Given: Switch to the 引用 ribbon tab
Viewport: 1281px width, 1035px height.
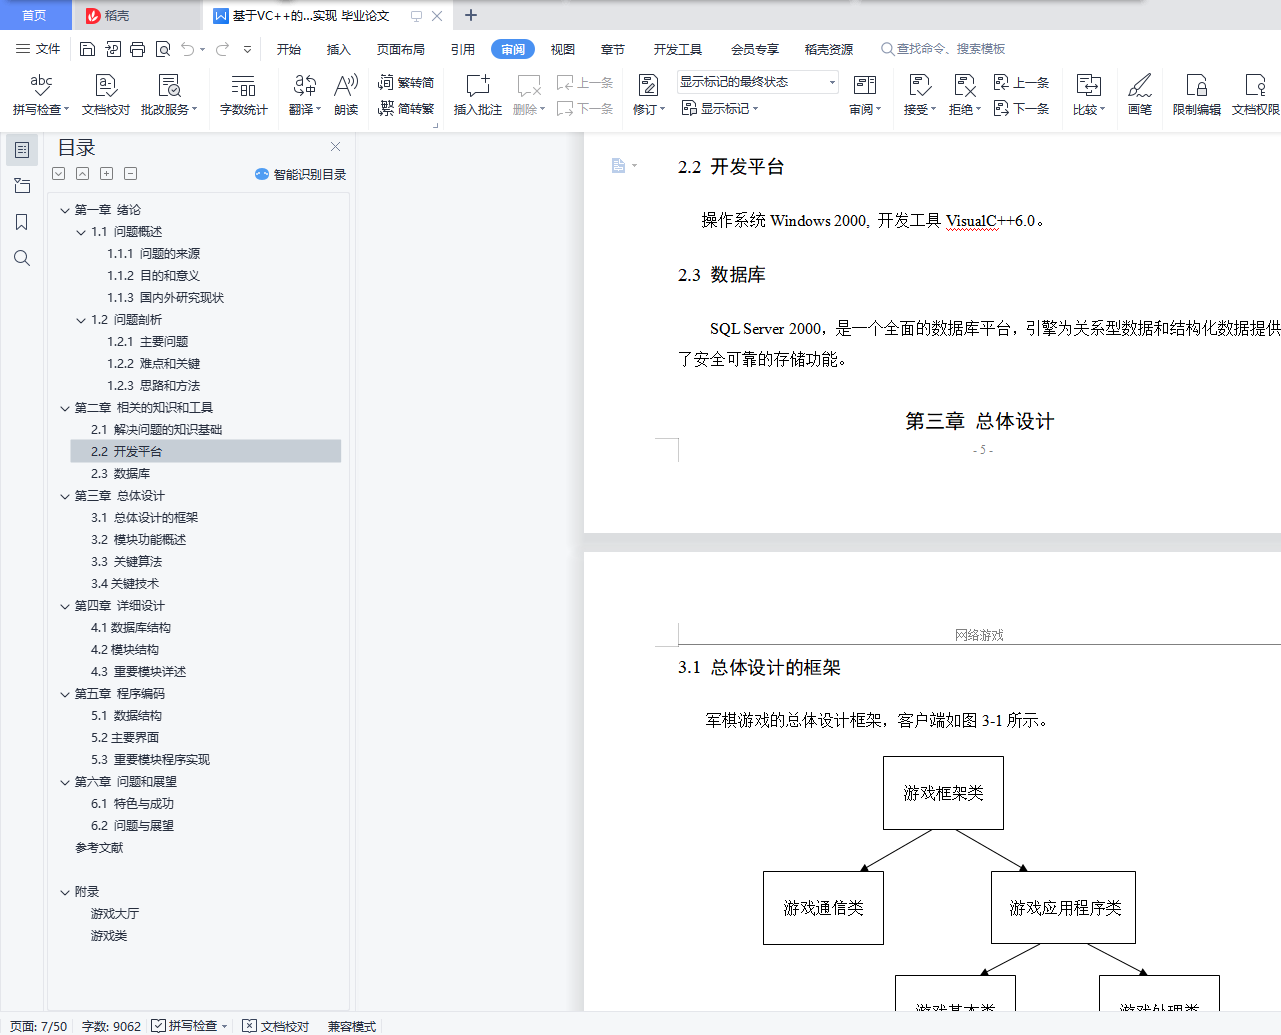Looking at the screenshot, I should pos(463,49).
